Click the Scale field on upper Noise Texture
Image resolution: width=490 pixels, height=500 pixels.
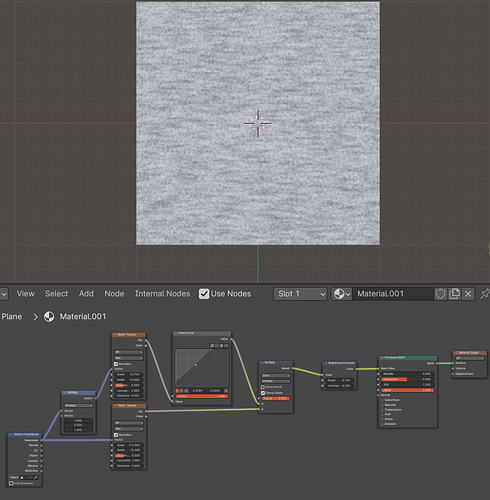point(129,374)
